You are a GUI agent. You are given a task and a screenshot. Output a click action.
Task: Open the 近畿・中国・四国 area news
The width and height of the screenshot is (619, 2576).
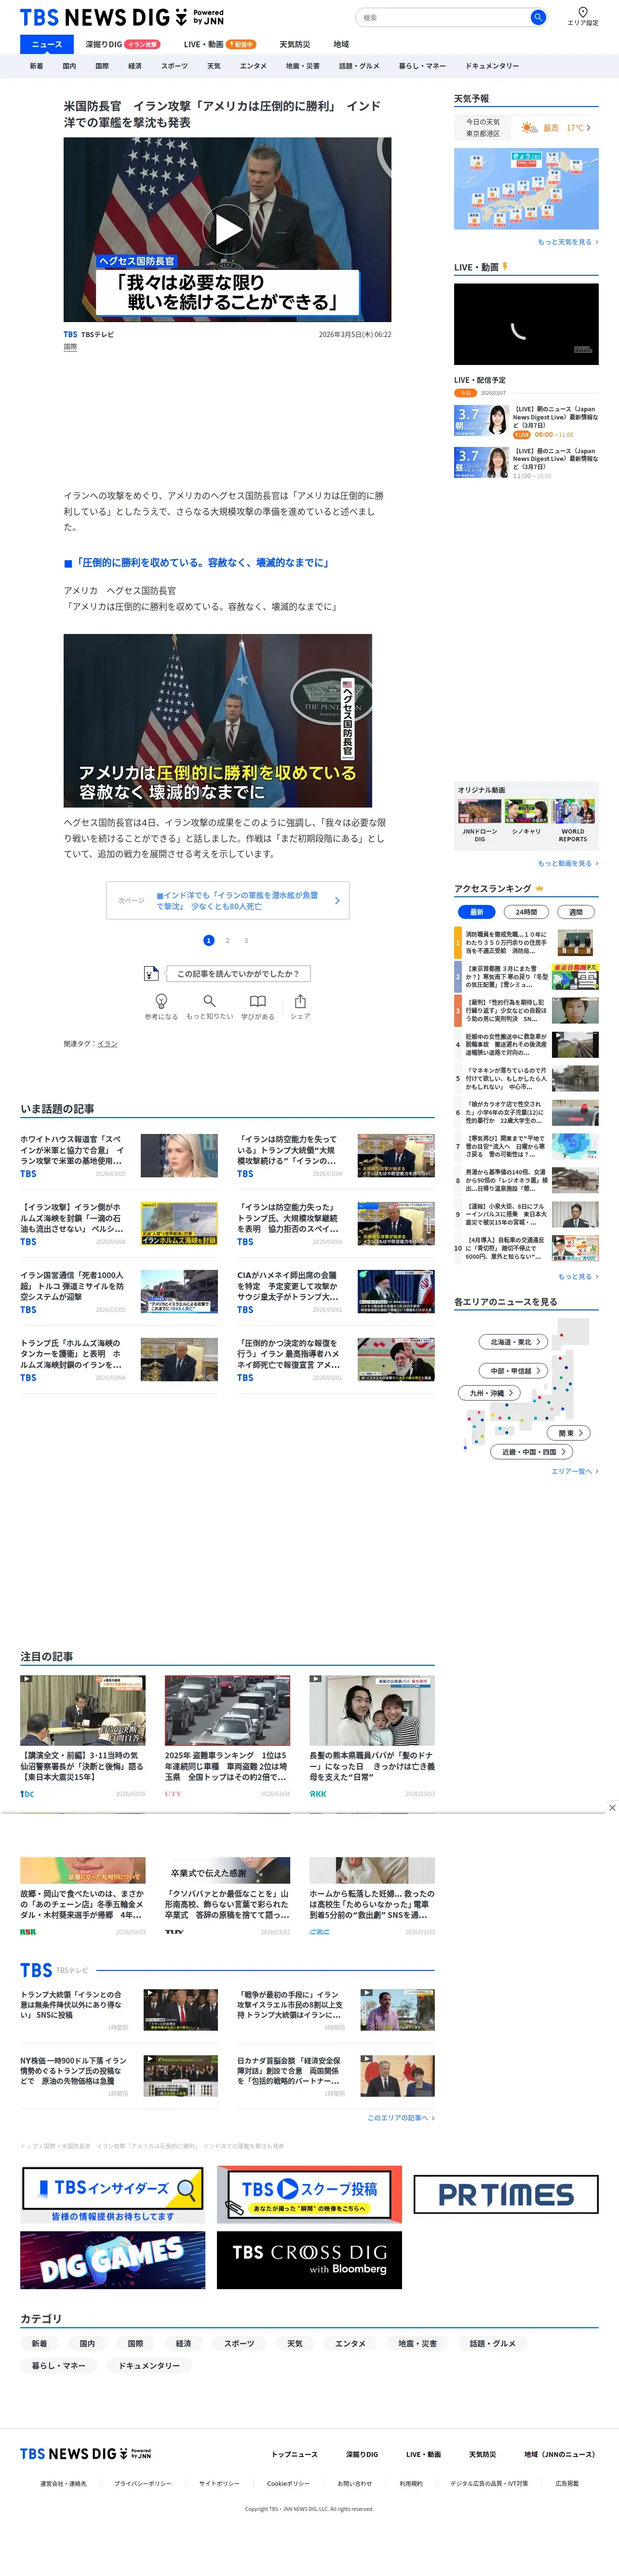click(x=533, y=1452)
